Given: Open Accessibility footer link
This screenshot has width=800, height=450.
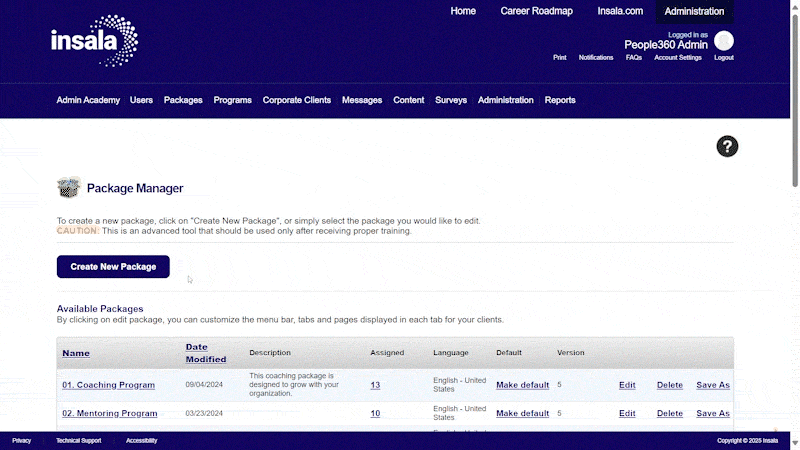Looking at the screenshot, I should coord(141,441).
